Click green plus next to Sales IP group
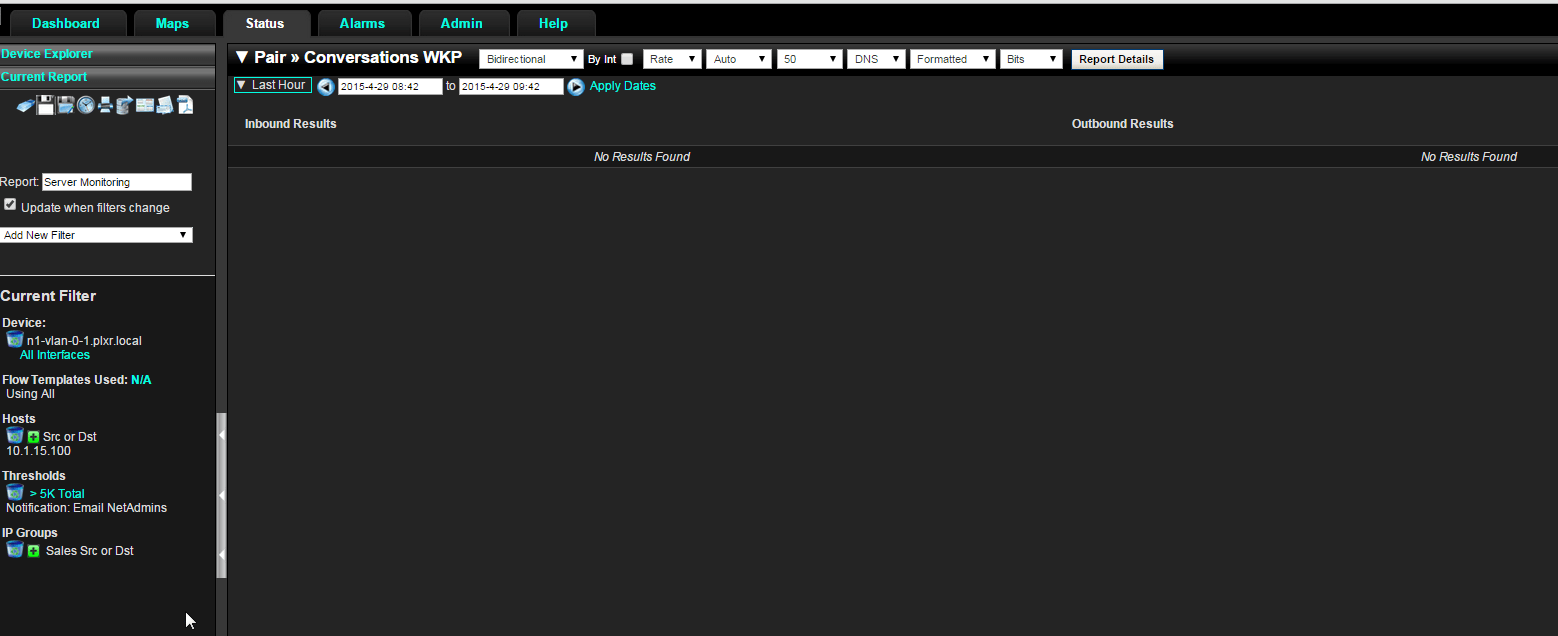 pos(34,551)
